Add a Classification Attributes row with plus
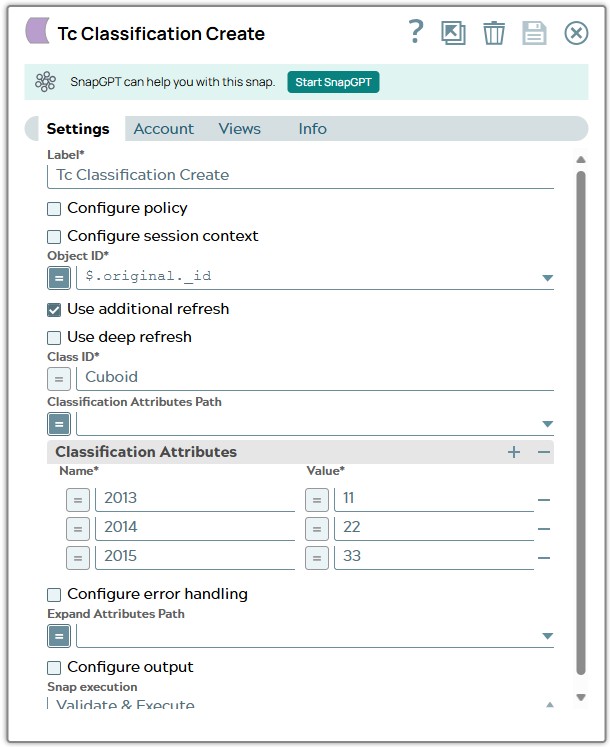Image resolution: width=610 pixels, height=747 pixels. pos(514,452)
